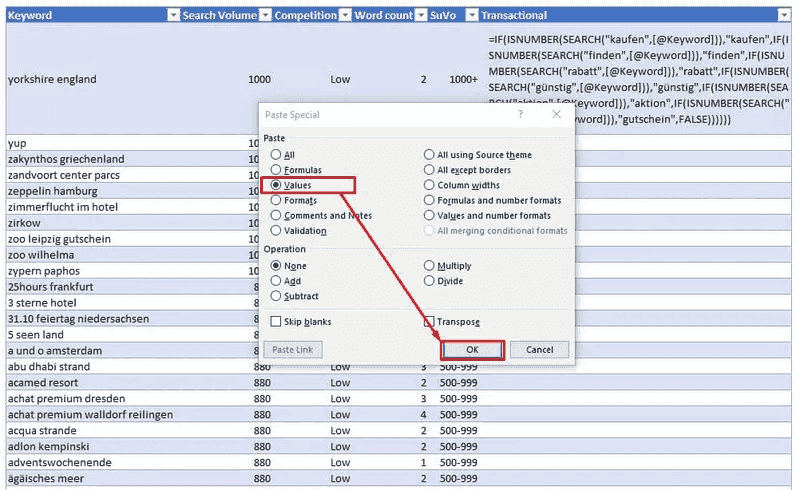Select the Subtract operation
The image size is (800, 490).
[276, 296]
